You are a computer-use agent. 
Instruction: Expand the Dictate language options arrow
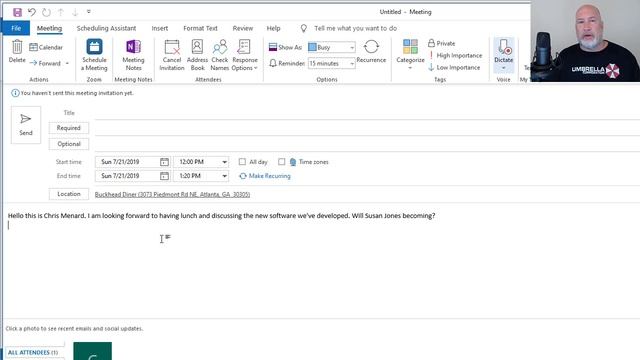[503, 68]
